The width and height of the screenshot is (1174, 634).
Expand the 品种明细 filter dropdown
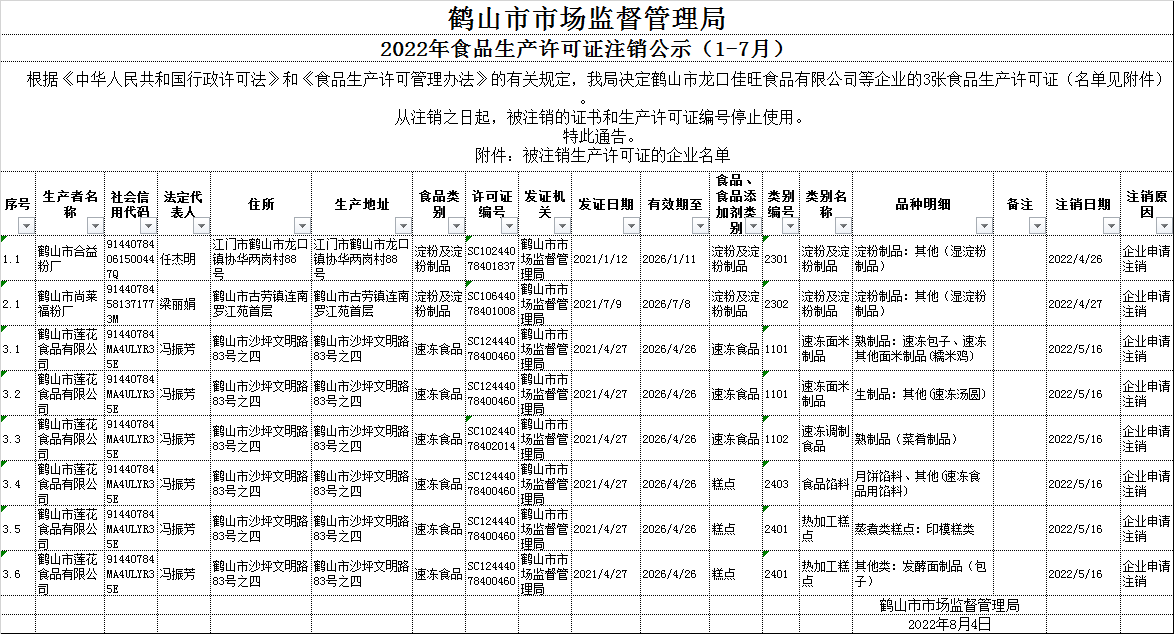pyautogui.click(x=984, y=227)
